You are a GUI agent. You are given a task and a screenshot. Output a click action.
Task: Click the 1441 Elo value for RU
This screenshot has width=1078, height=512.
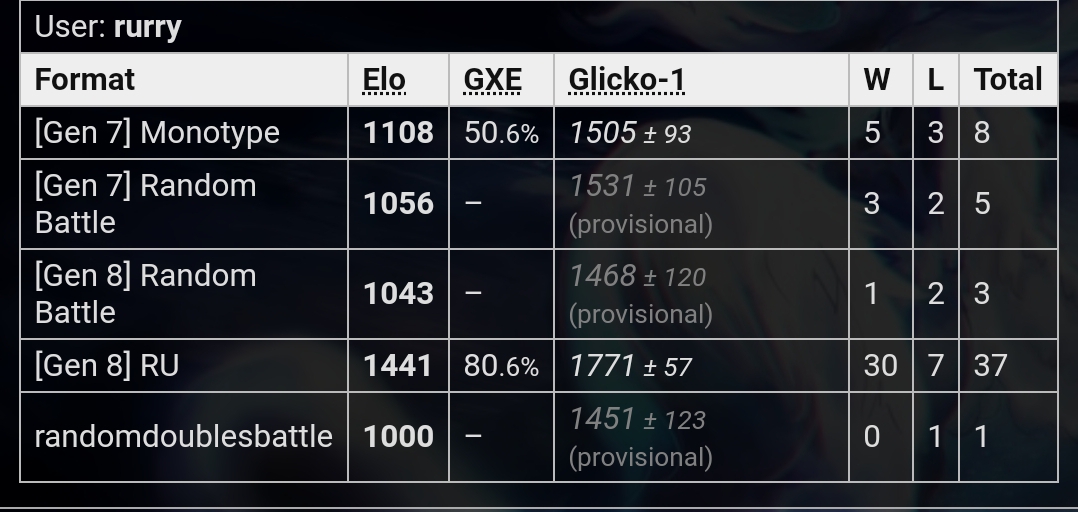click(x=398, y=366)
